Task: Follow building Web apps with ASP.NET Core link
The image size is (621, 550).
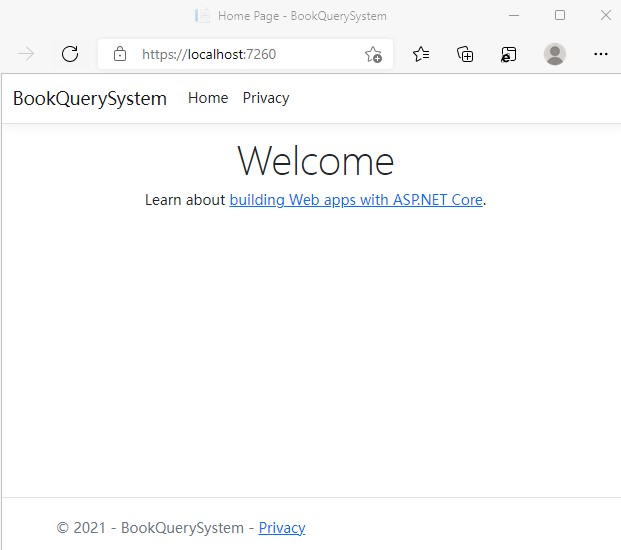Action: (356, 200)
